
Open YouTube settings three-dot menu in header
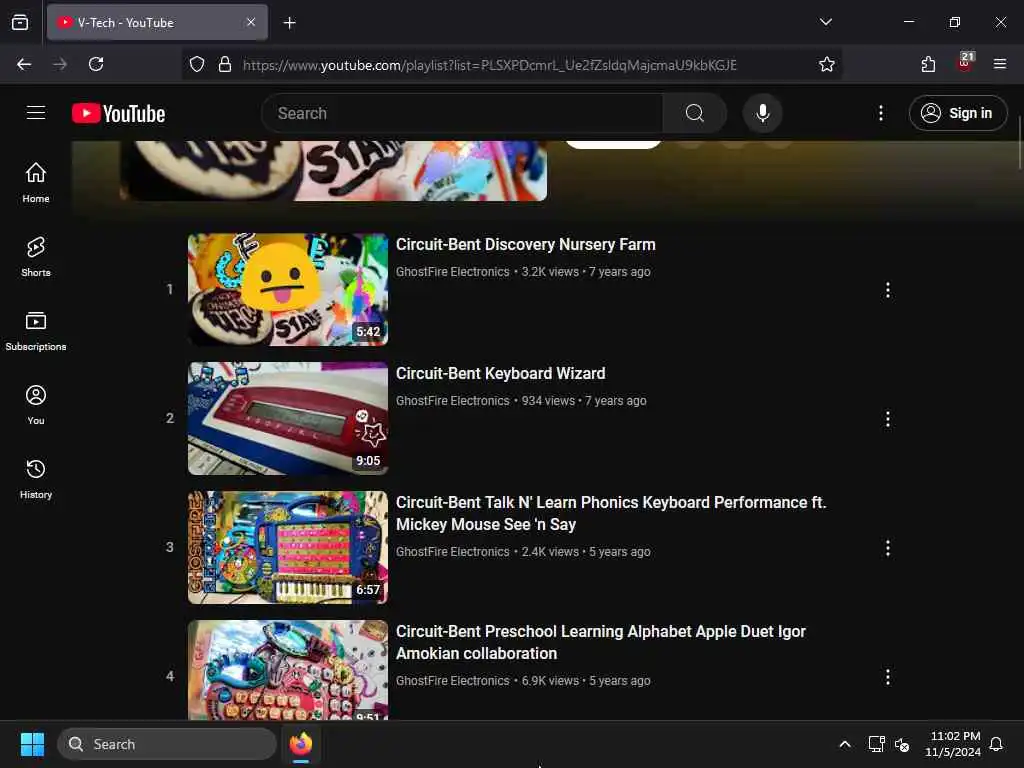(x=880, y=113)
